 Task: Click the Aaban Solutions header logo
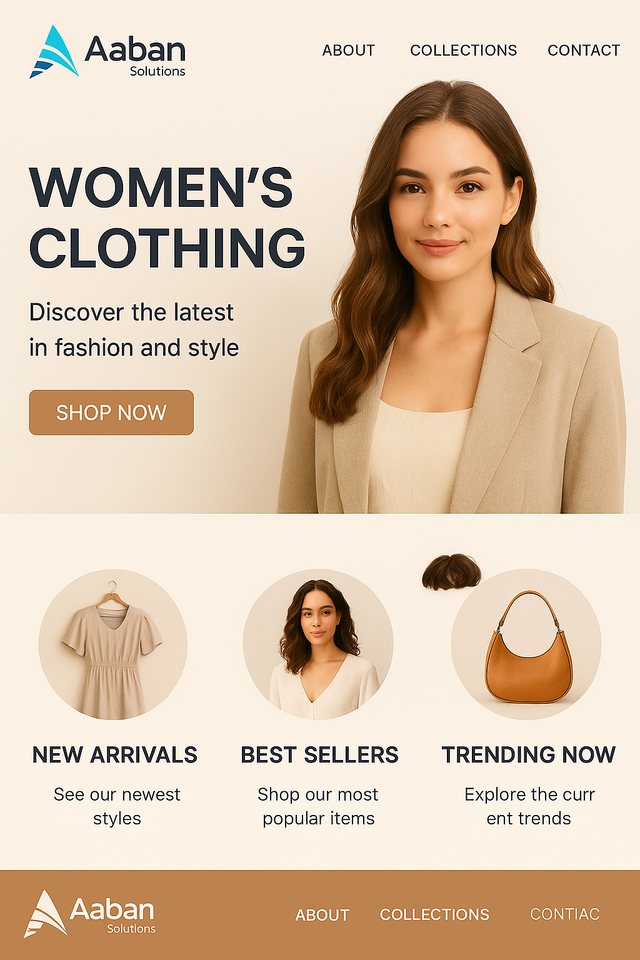pyautogui.click(x=107, y=52)
